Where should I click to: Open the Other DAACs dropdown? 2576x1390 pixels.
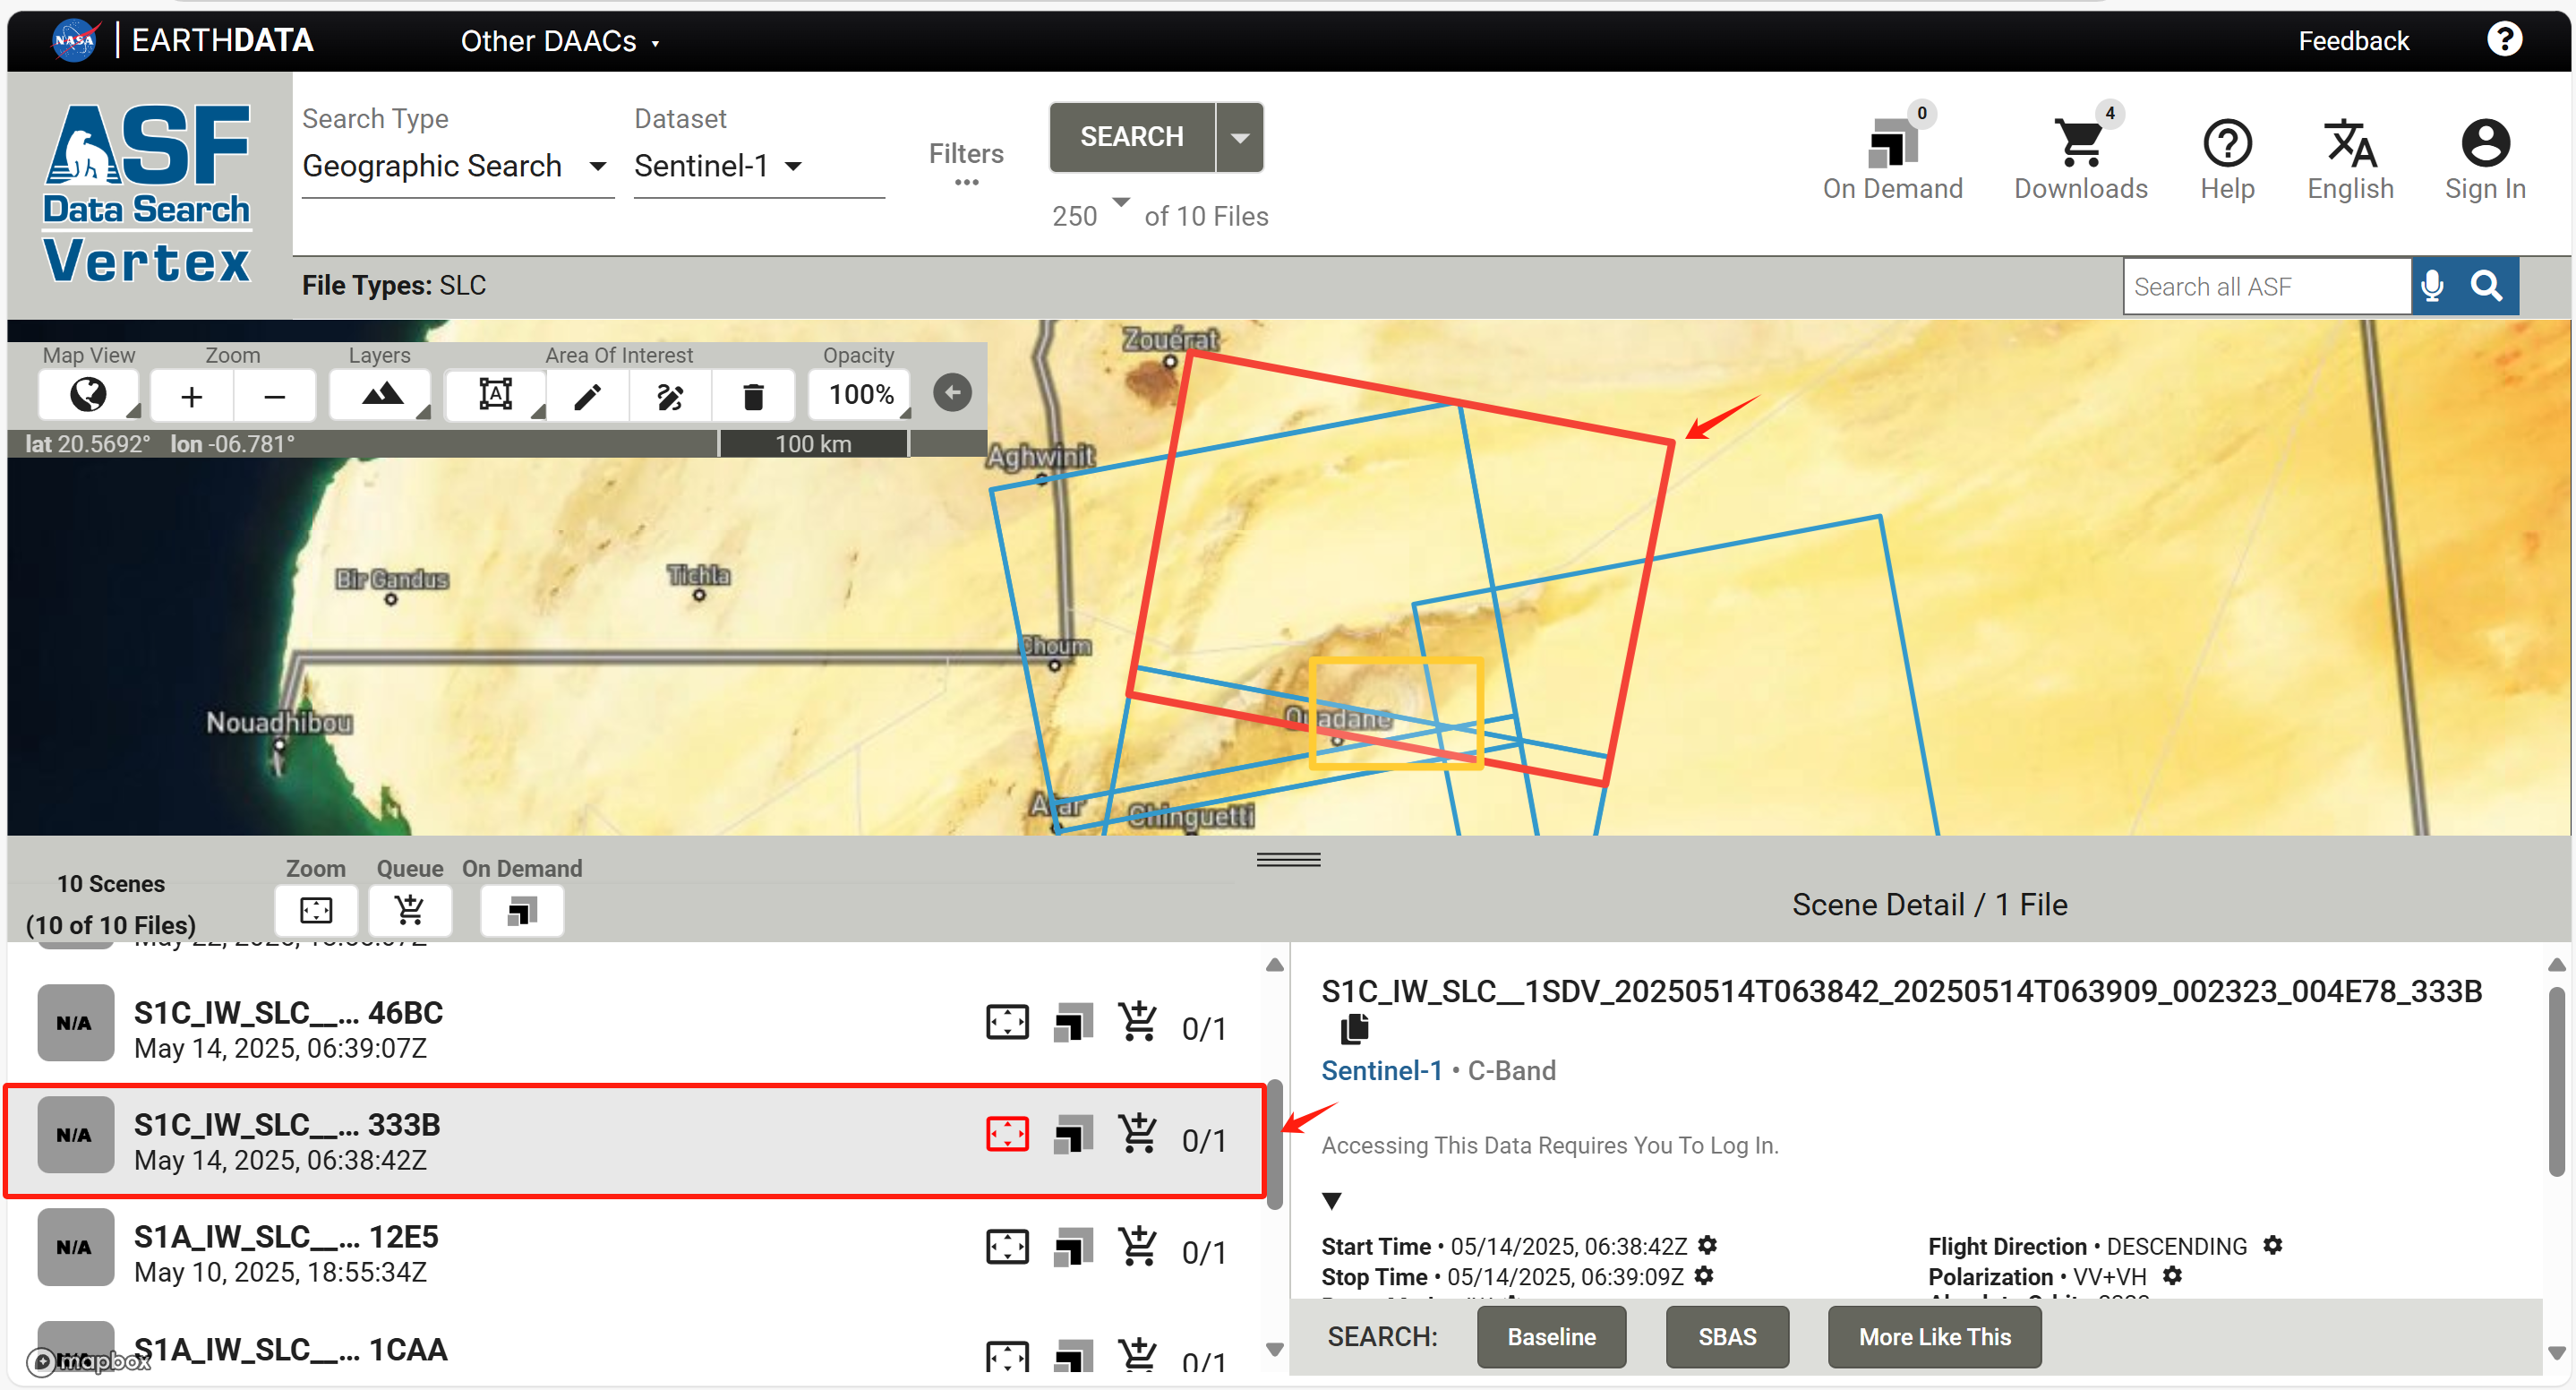point(560,41)
